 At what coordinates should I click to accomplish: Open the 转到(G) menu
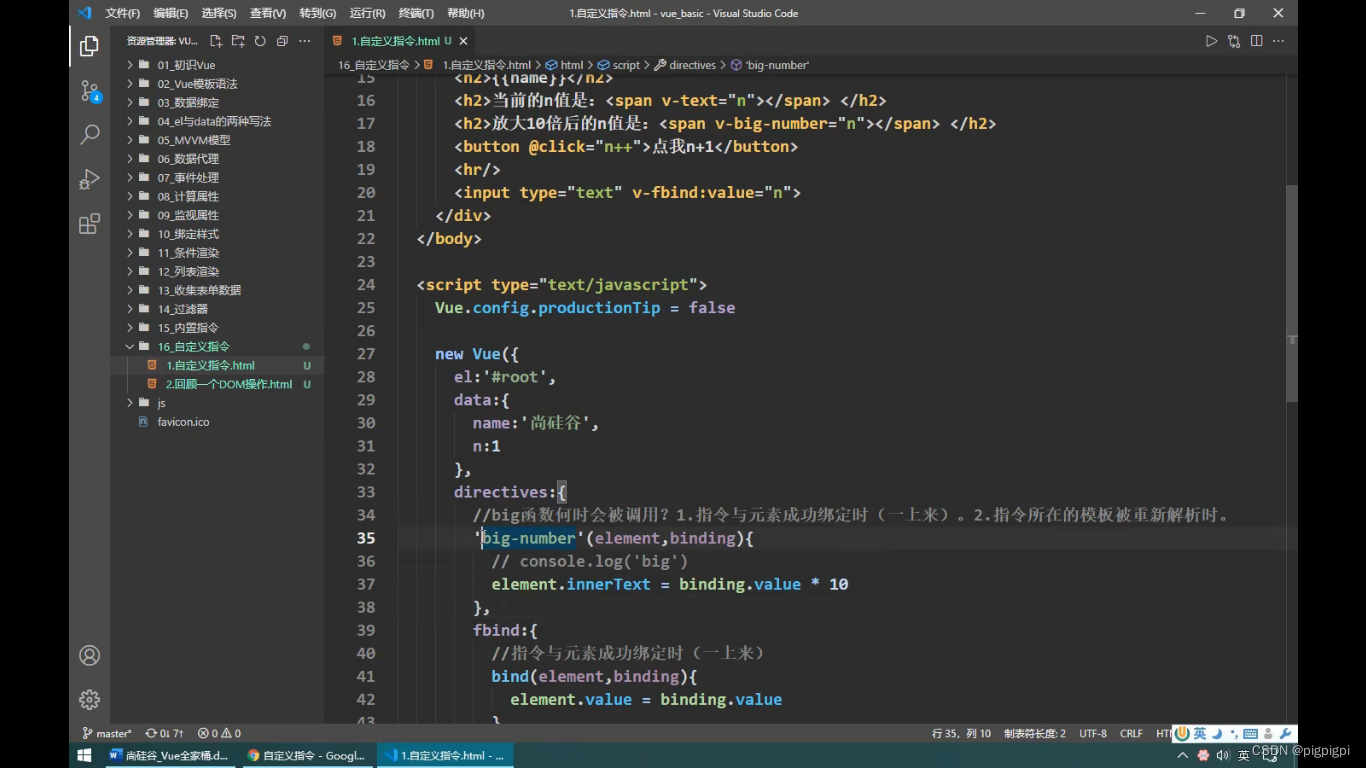point(318,13)
